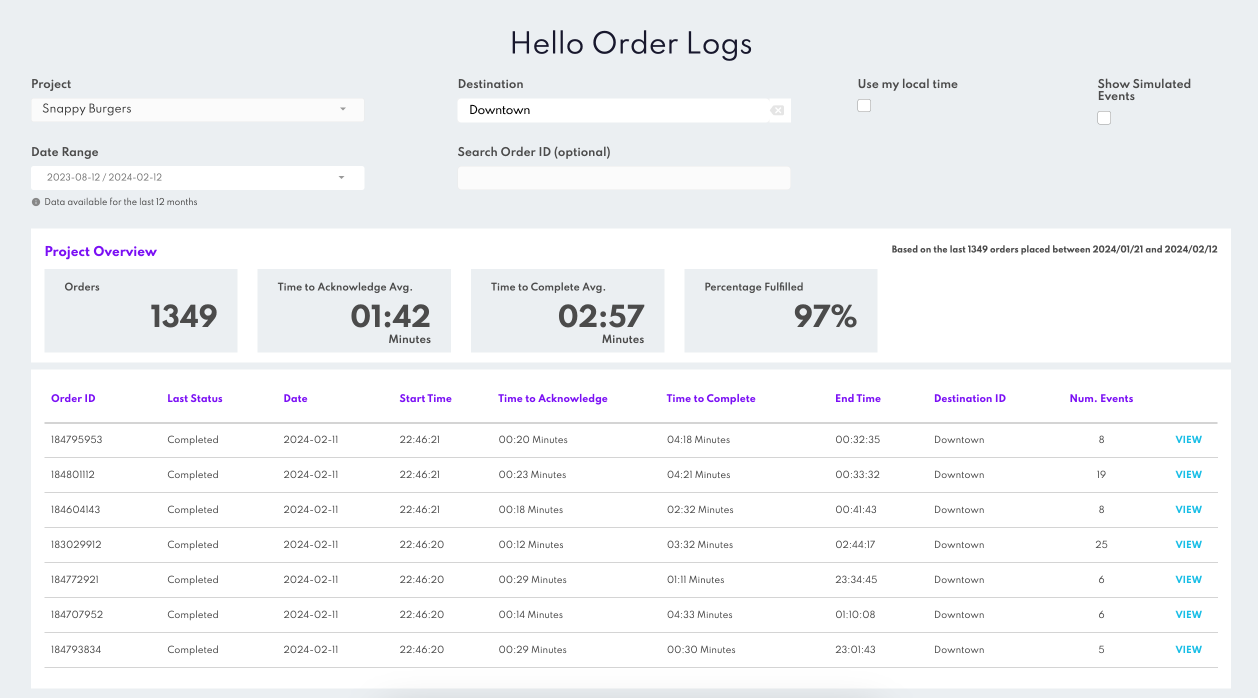
Task: Click end time 01:10:08 cell
Action: pos(855,615)
